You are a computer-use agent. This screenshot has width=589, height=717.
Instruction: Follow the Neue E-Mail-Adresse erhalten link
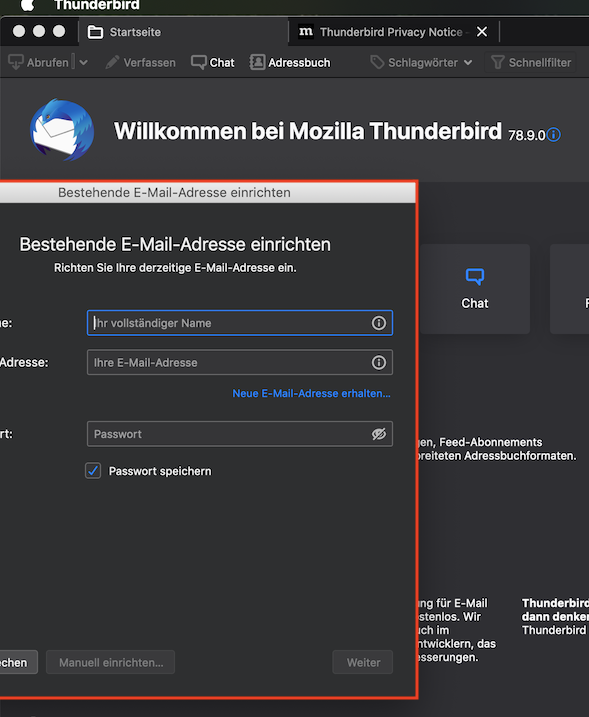[x=311, y=393]
